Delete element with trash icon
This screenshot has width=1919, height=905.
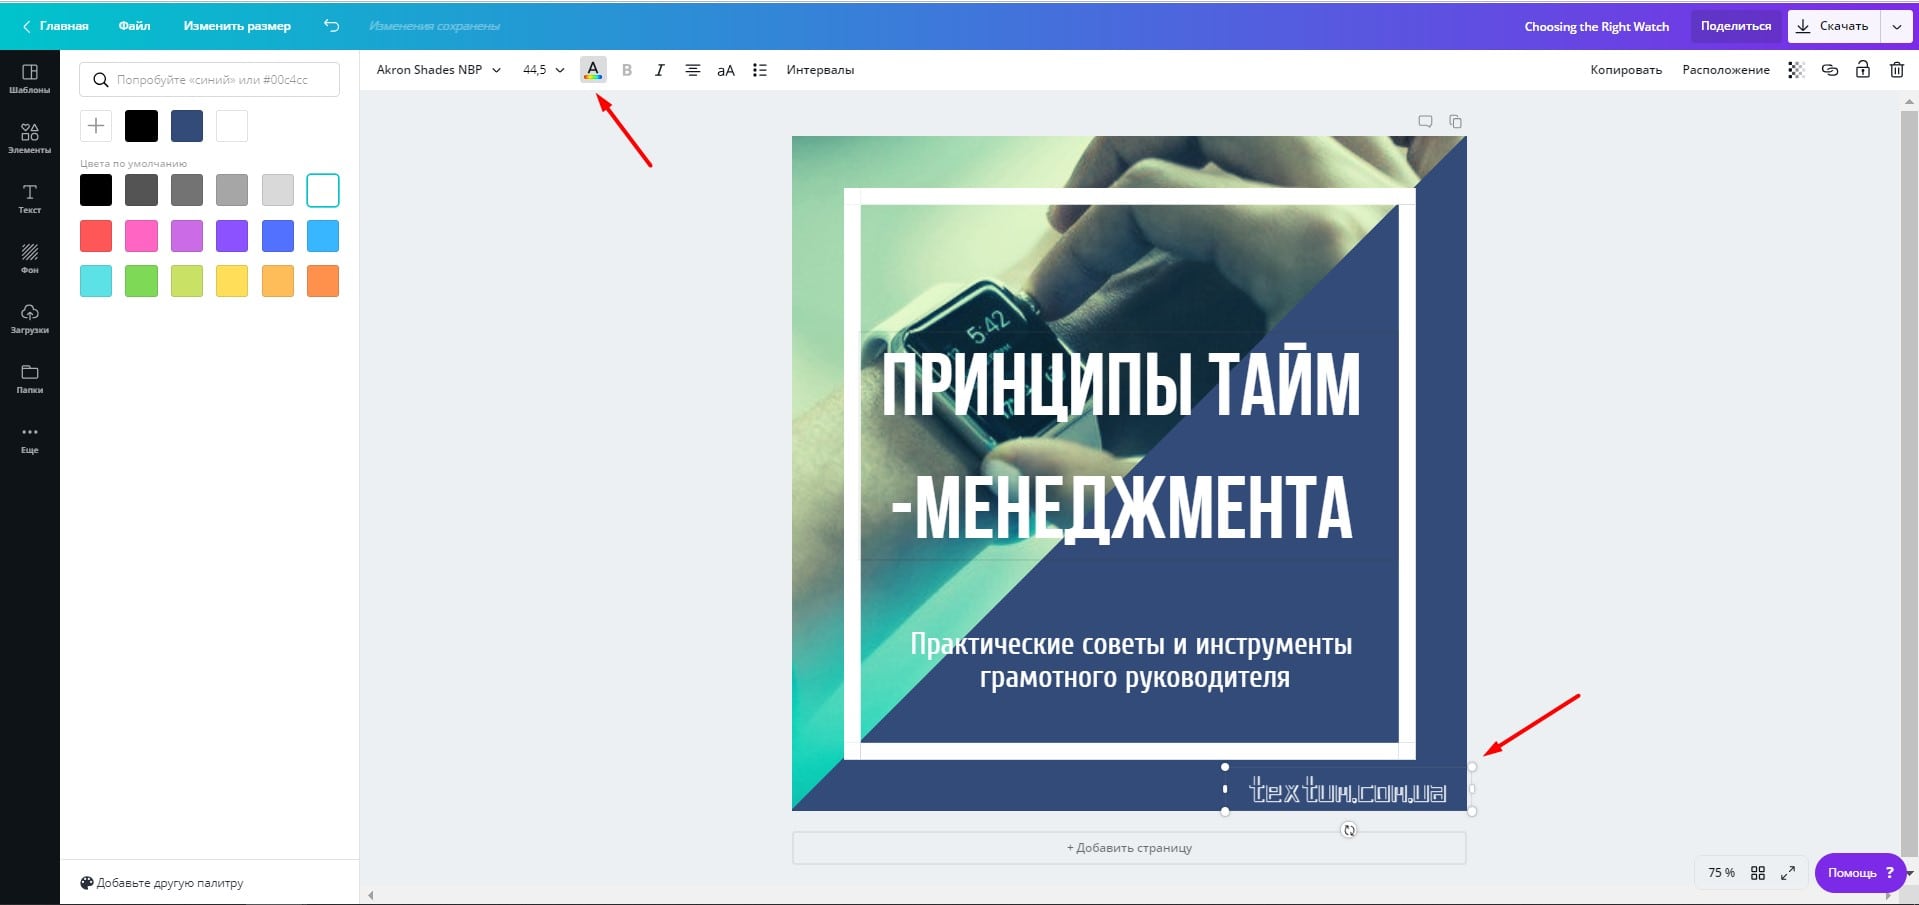(1897, 69)
